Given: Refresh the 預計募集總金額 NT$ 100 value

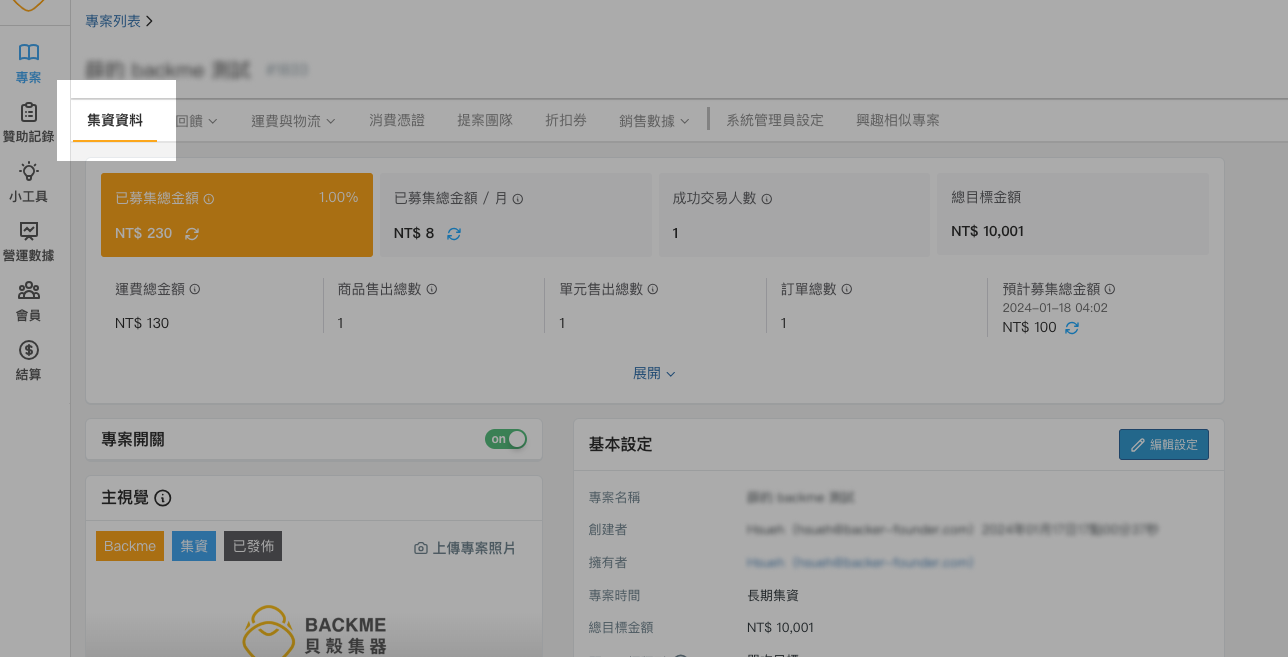Looking at the screenshot, I should (1072, 327).
